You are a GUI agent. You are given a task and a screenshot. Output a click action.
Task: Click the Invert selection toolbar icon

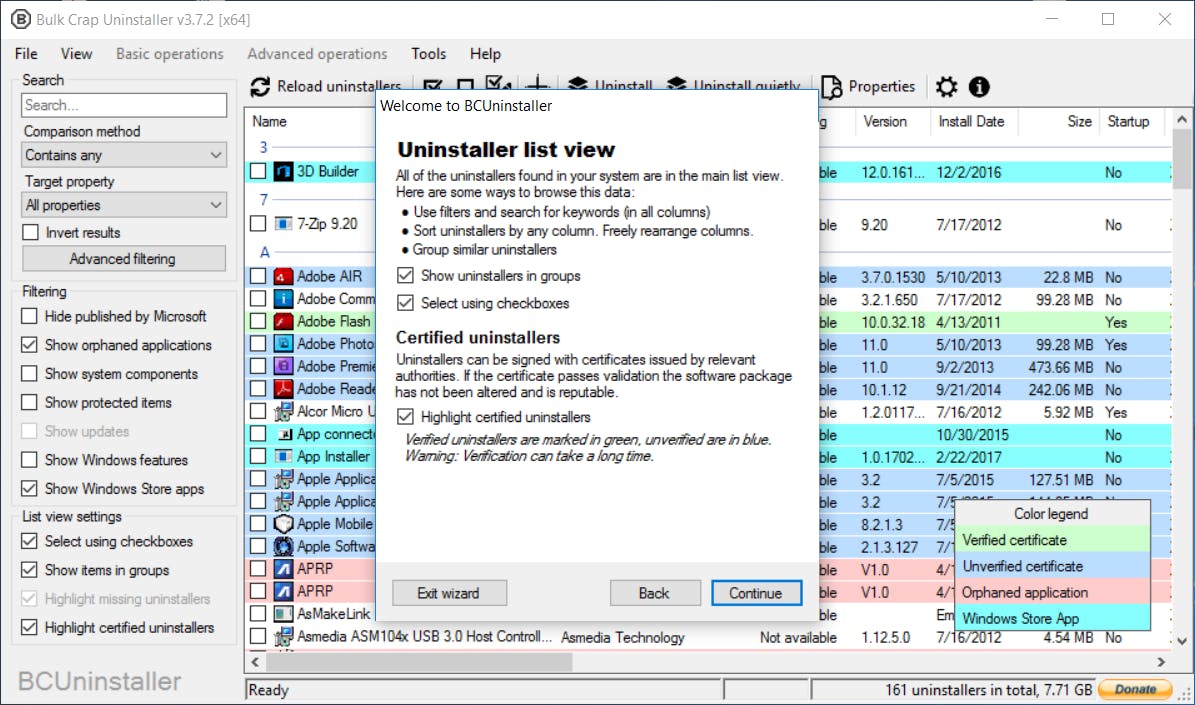click(x=498, y=85)
